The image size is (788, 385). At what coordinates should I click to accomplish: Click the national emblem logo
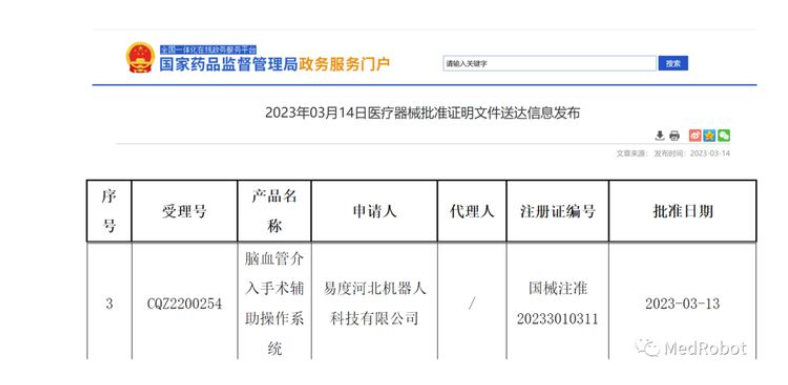pos(140,58)
